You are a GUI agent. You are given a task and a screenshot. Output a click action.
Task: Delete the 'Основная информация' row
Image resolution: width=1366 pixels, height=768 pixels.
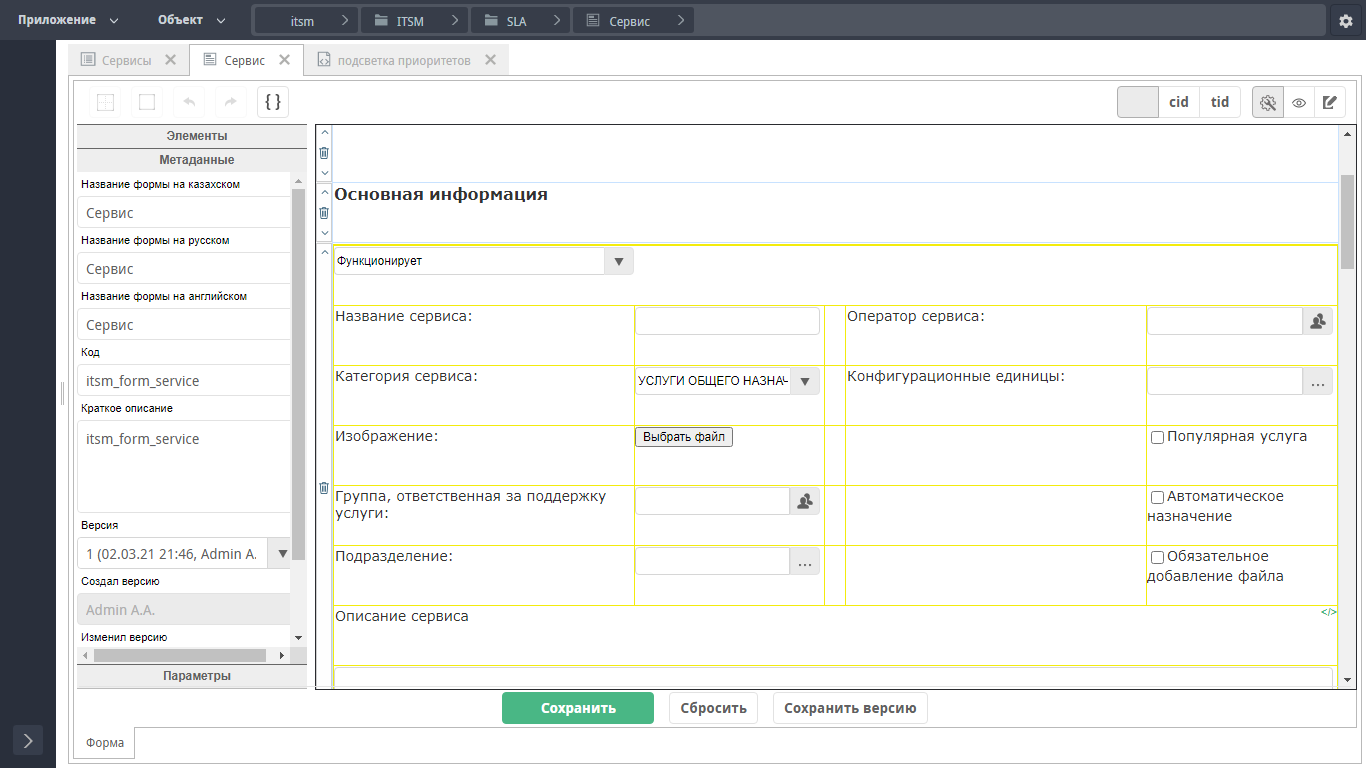pos(324,213)
